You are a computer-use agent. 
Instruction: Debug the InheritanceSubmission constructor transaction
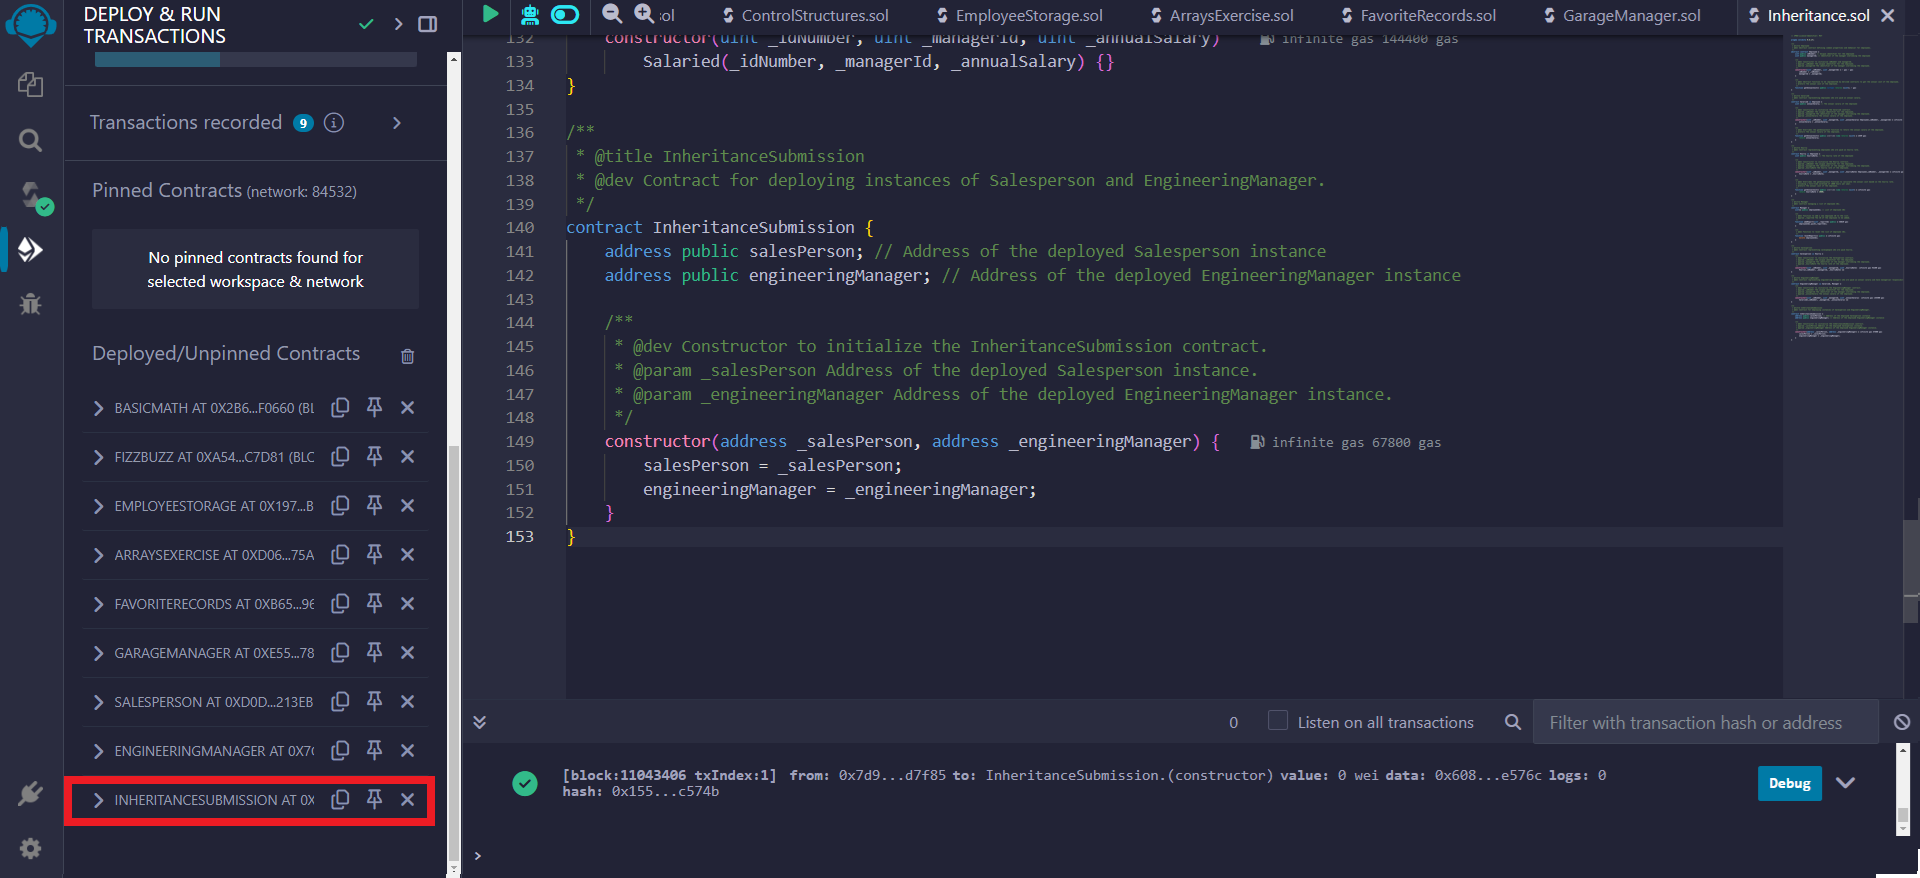pyautogui.click(x=1789, y=783)
